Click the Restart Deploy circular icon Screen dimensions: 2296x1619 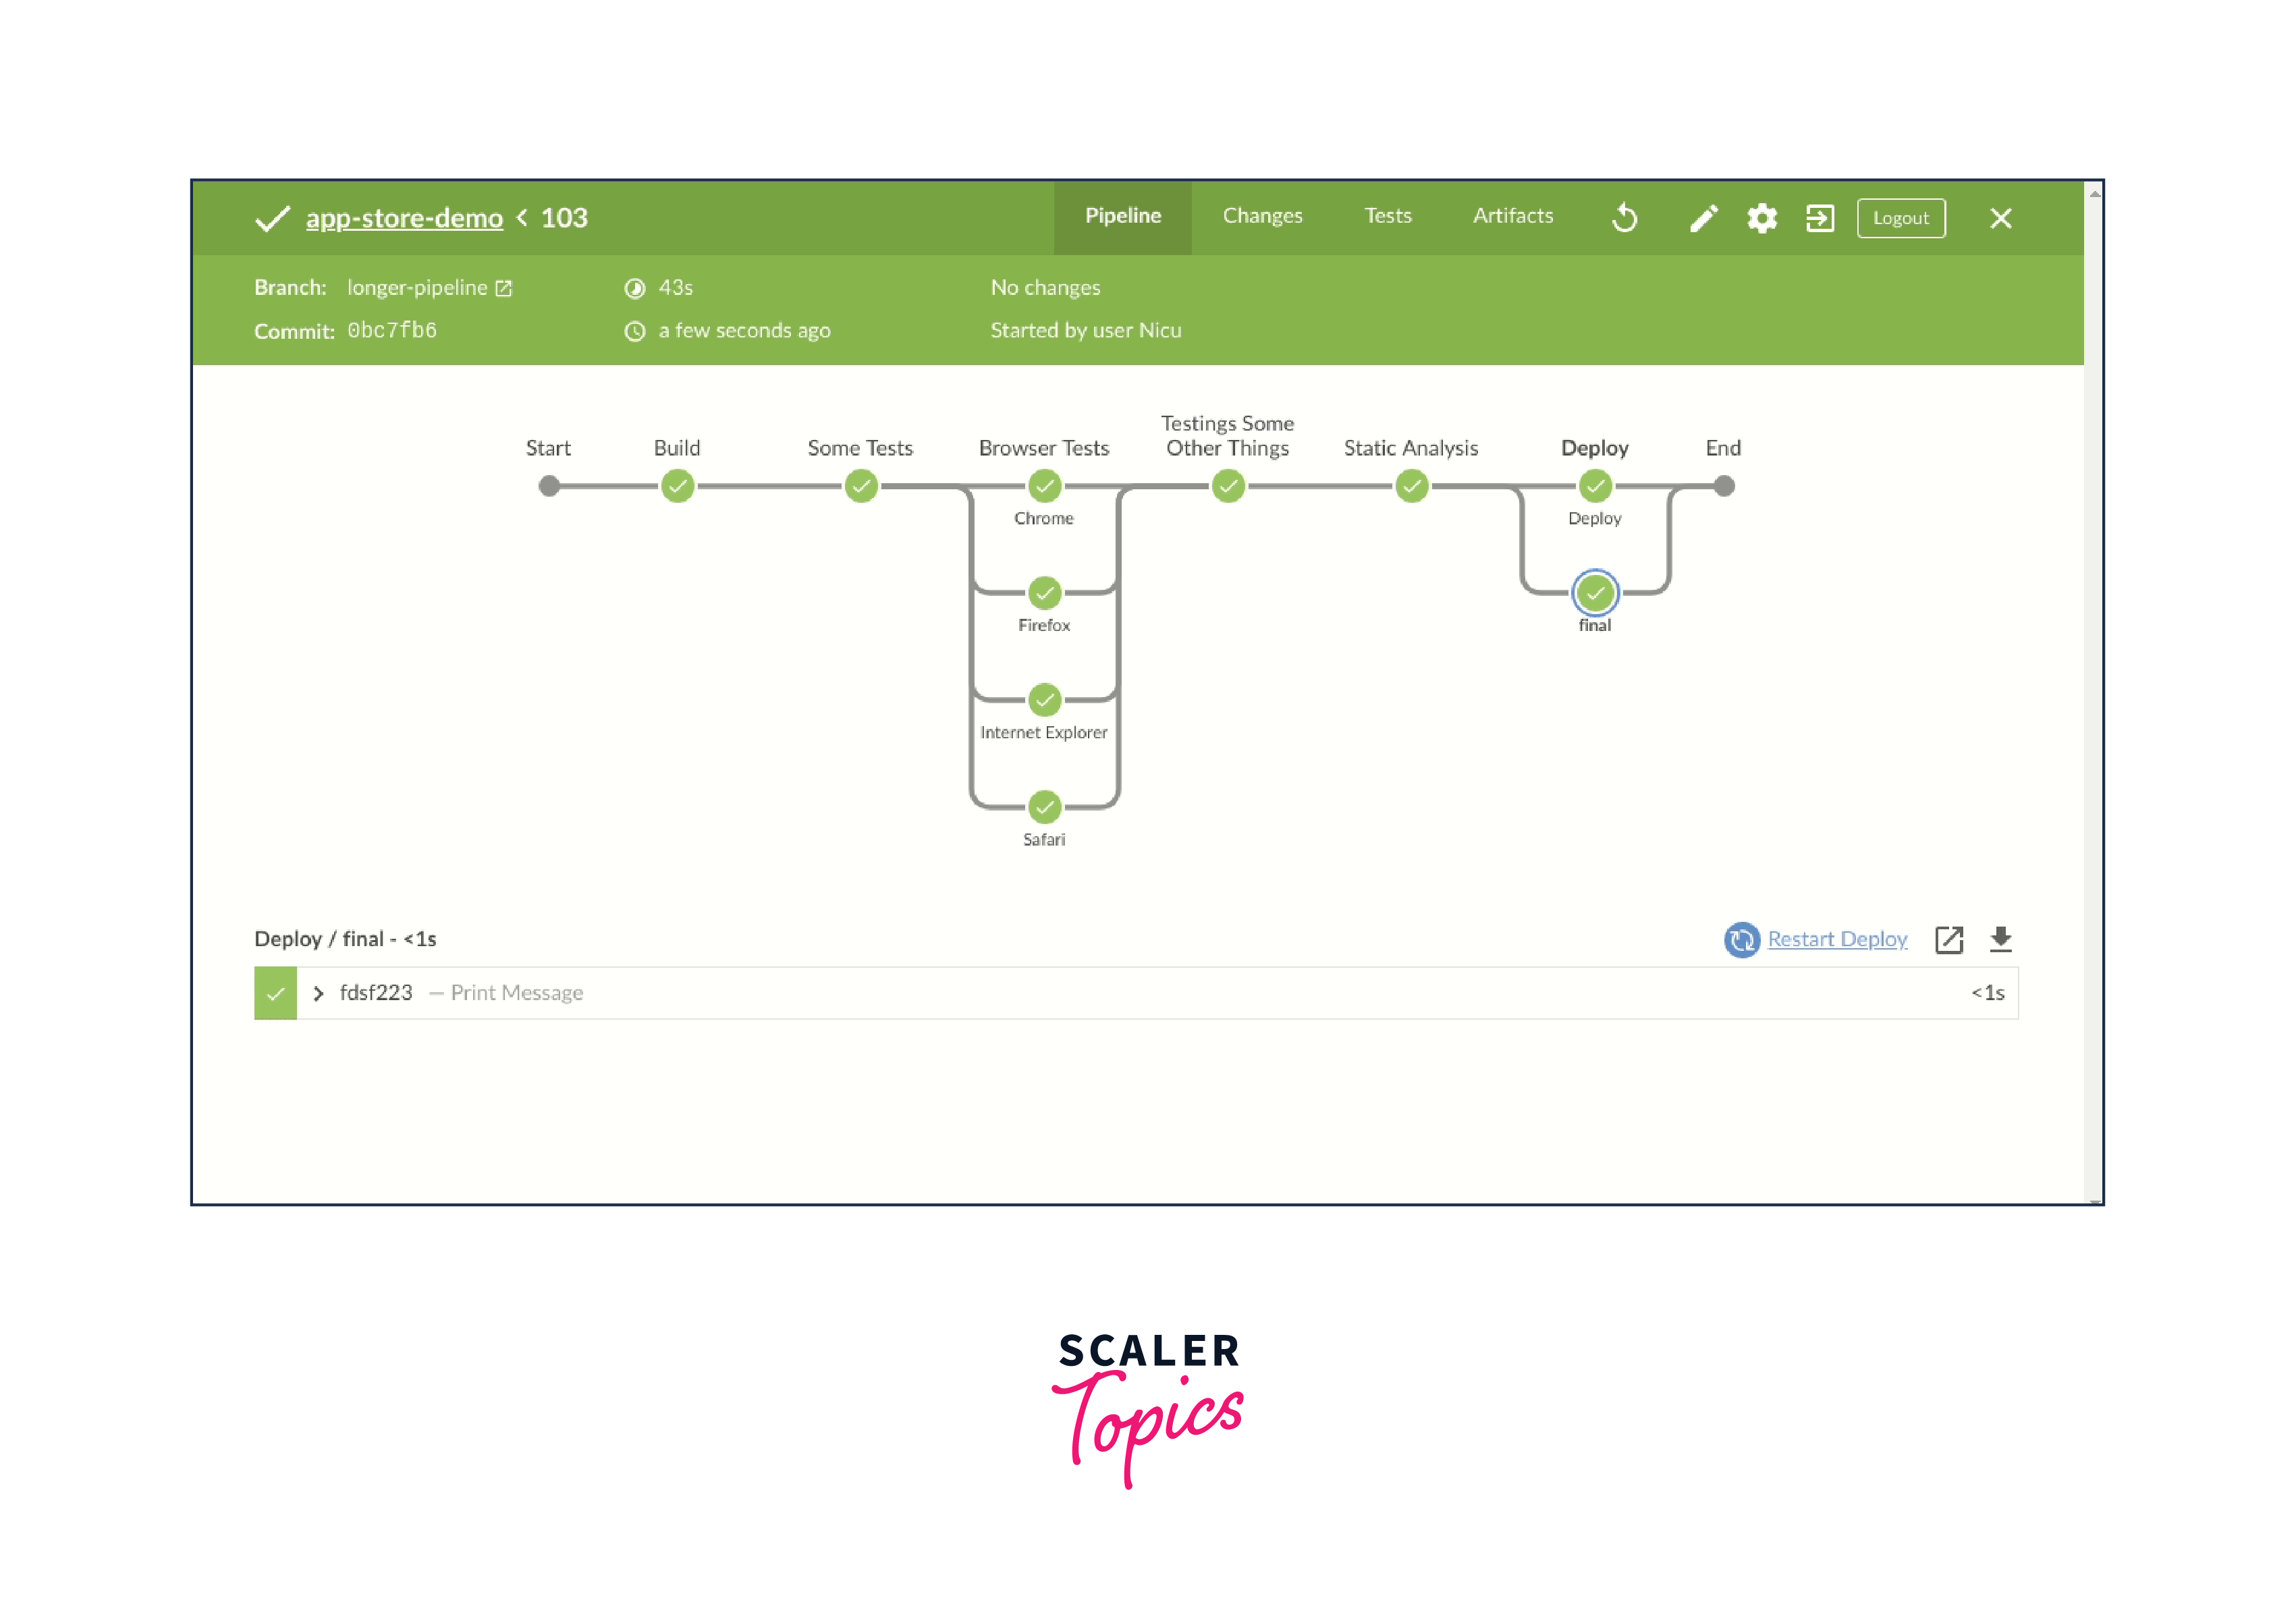point(1741,939)
